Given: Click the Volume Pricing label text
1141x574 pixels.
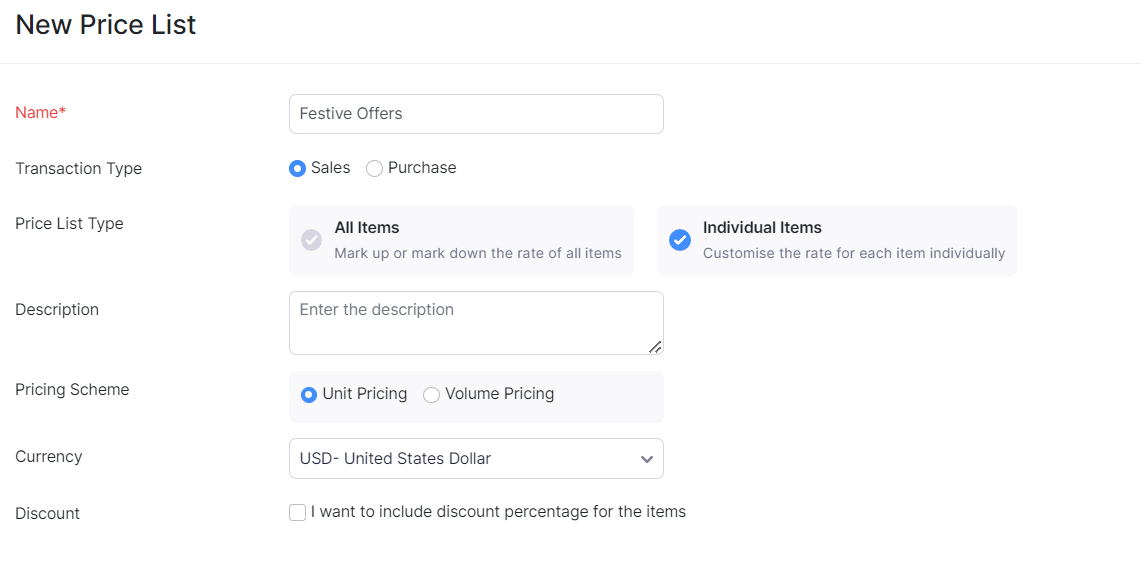Looking at the screenshot, I should tap(499, 394).
